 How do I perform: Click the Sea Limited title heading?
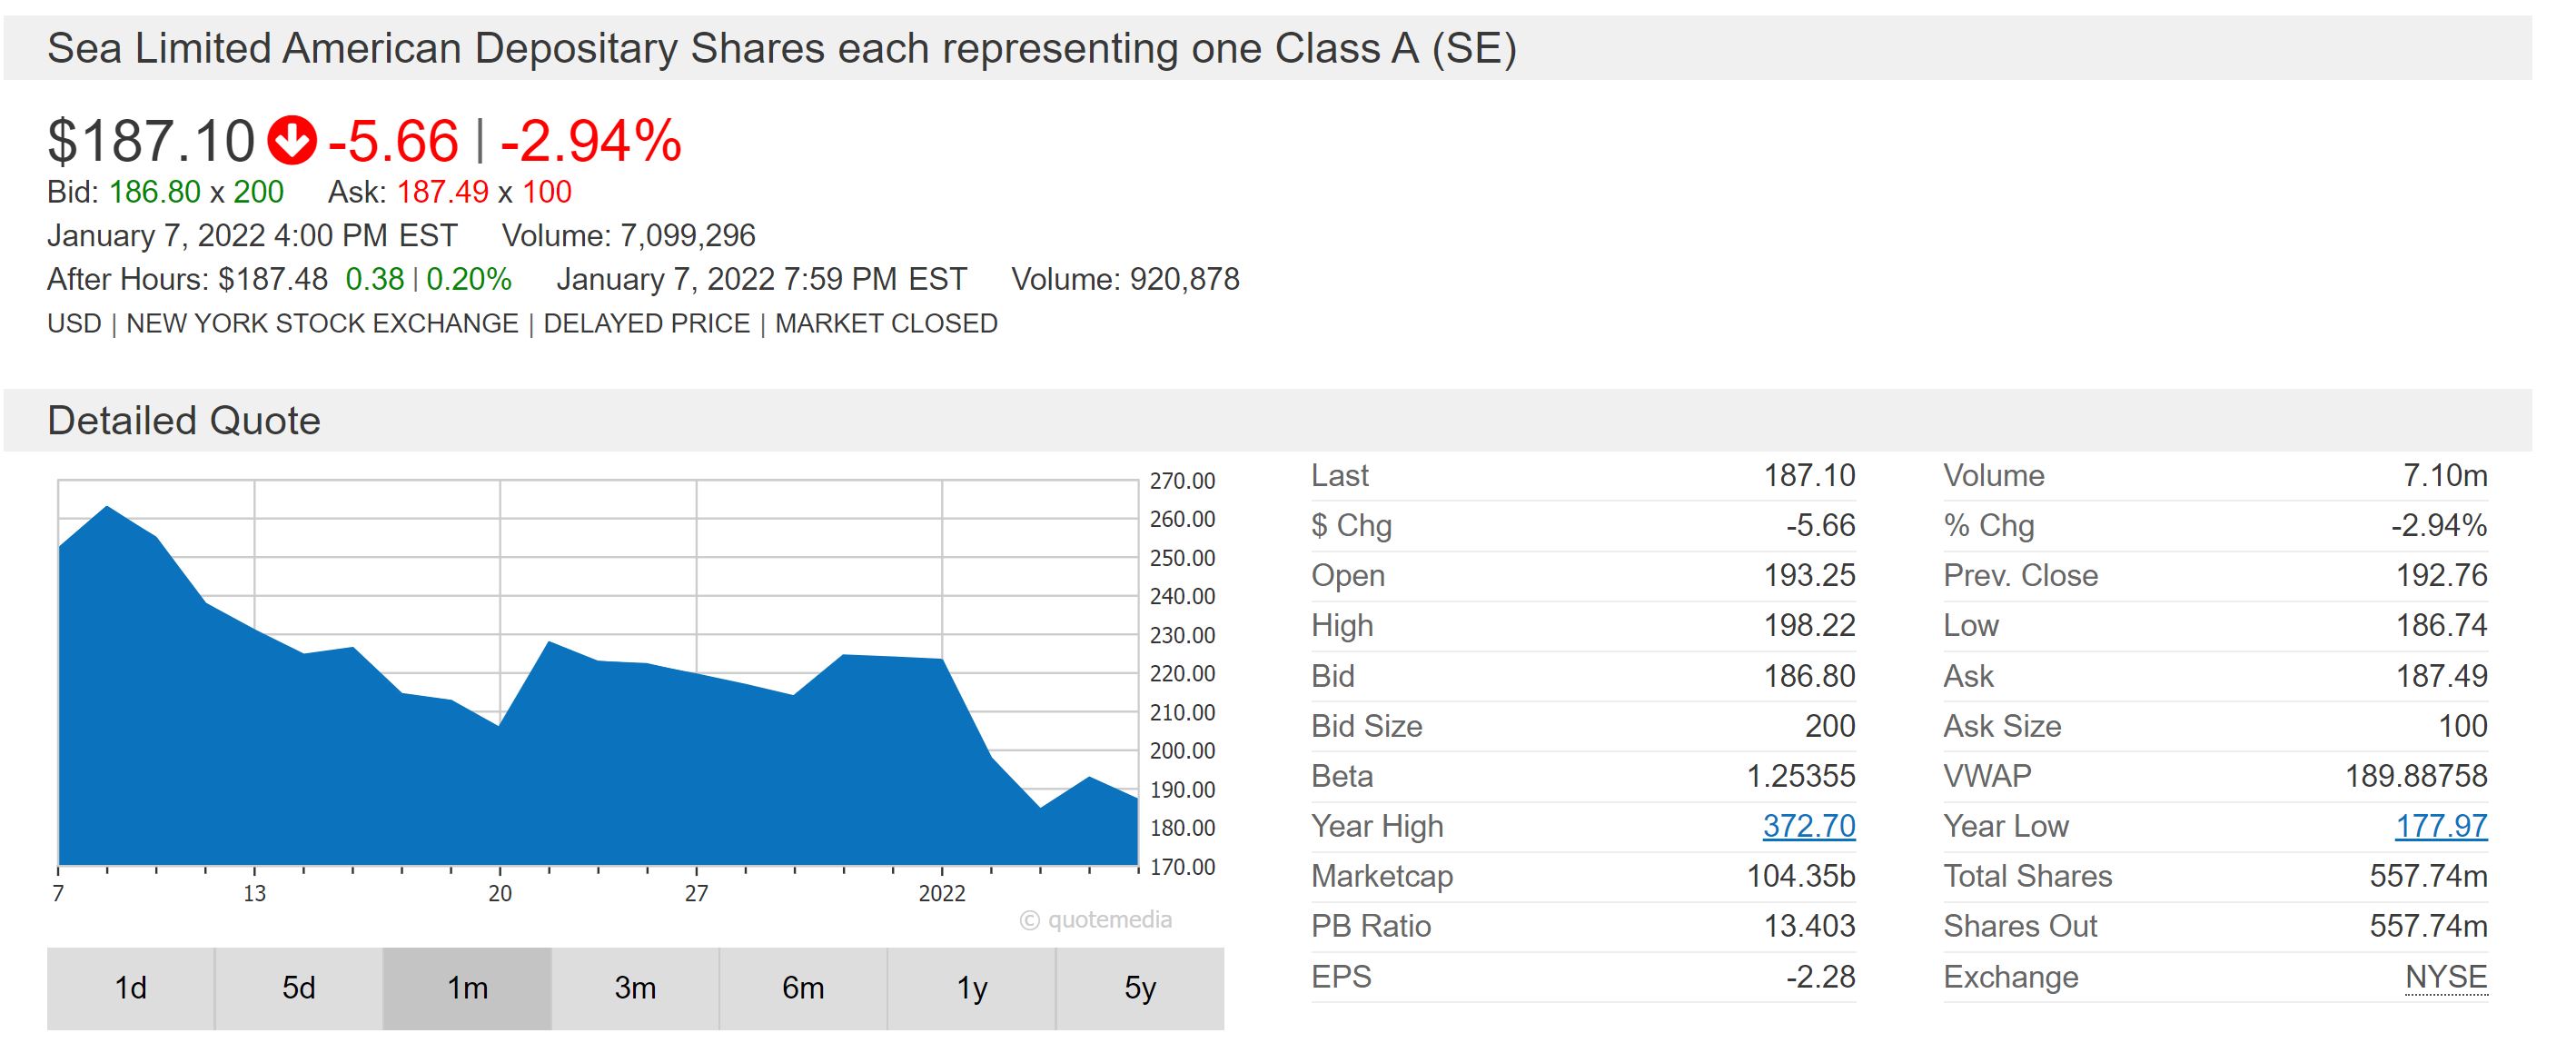tap(781, 49)
